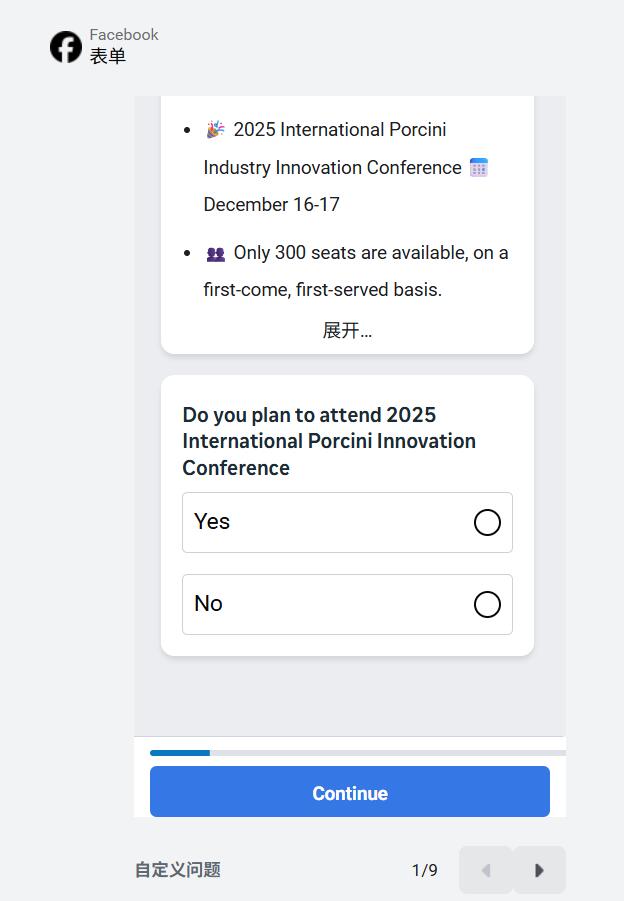Click the Only 300 seats available text
Viewport: 624px width, 901px height.
370,253
